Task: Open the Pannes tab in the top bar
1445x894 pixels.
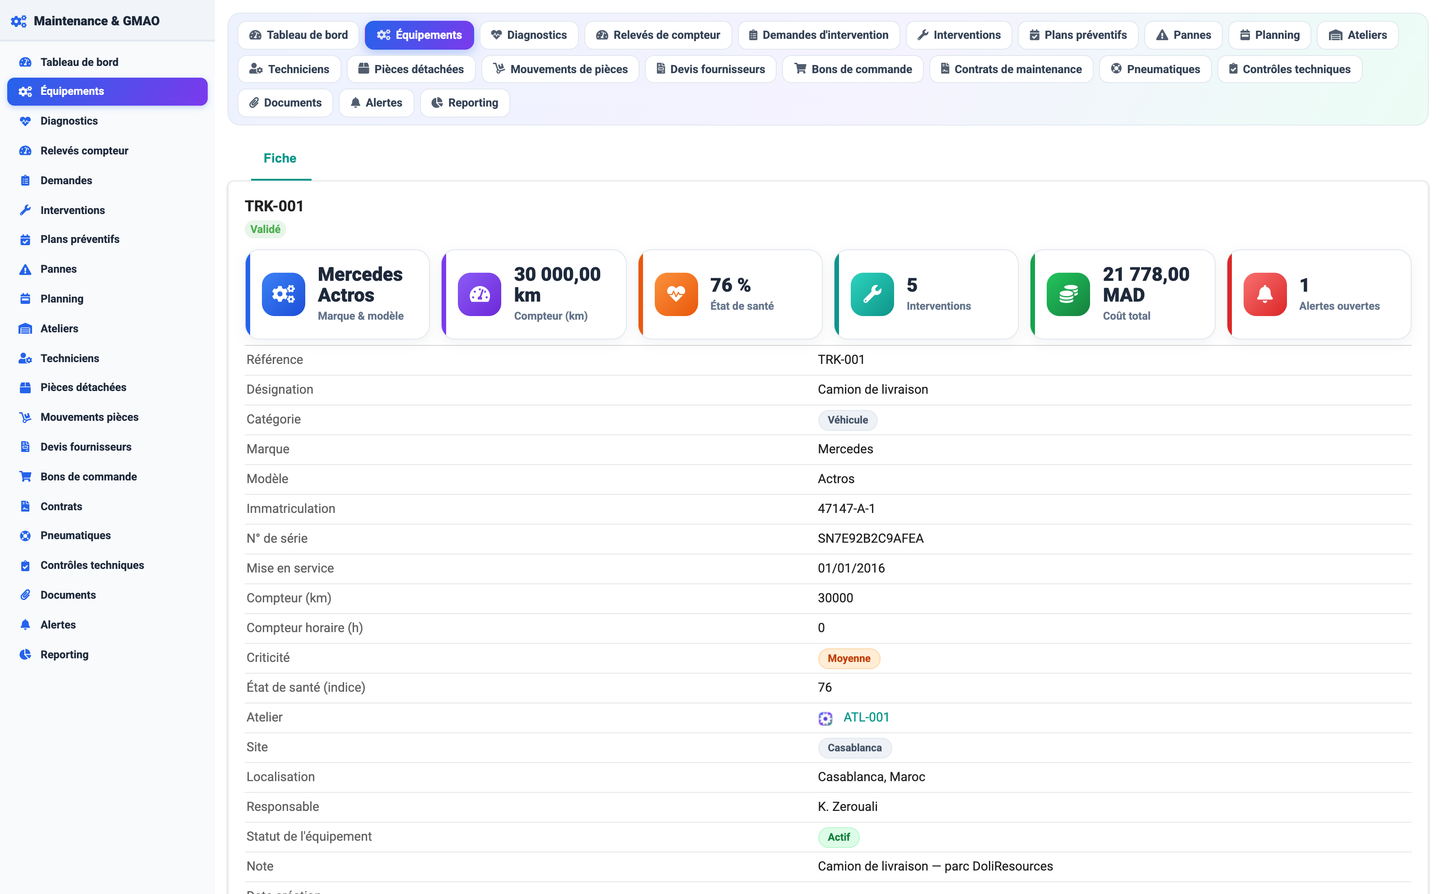Action: 1183,35
